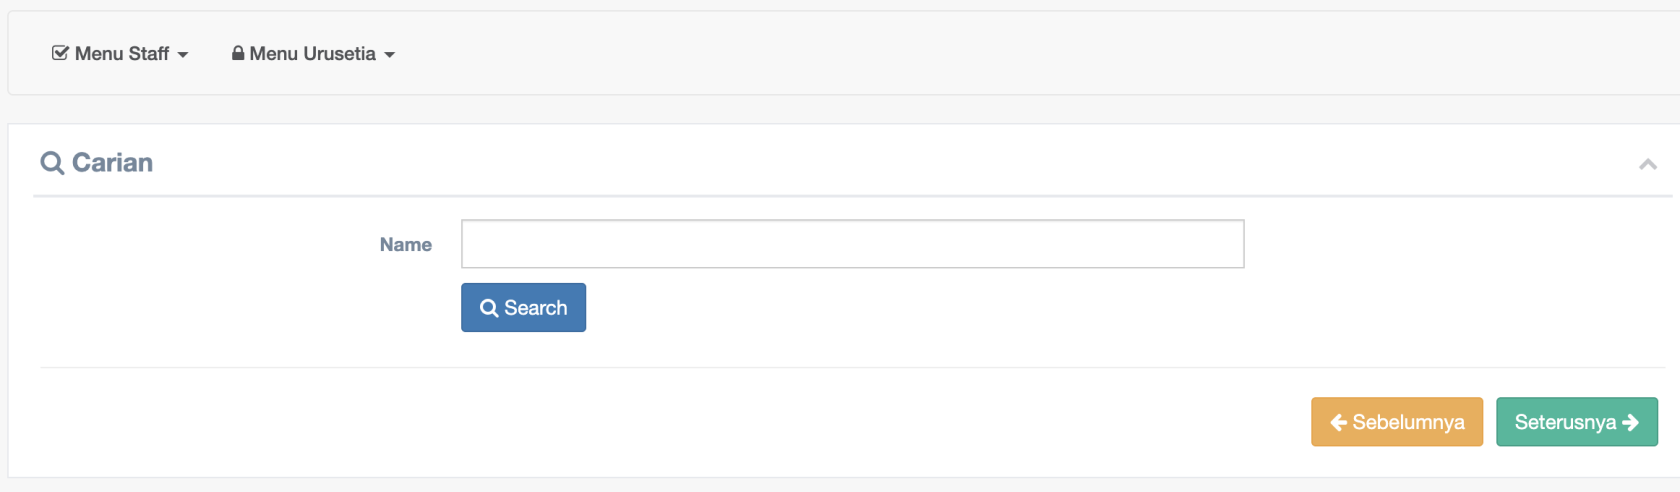
Task: Focus the Name text input field
Action: point(852,244)
